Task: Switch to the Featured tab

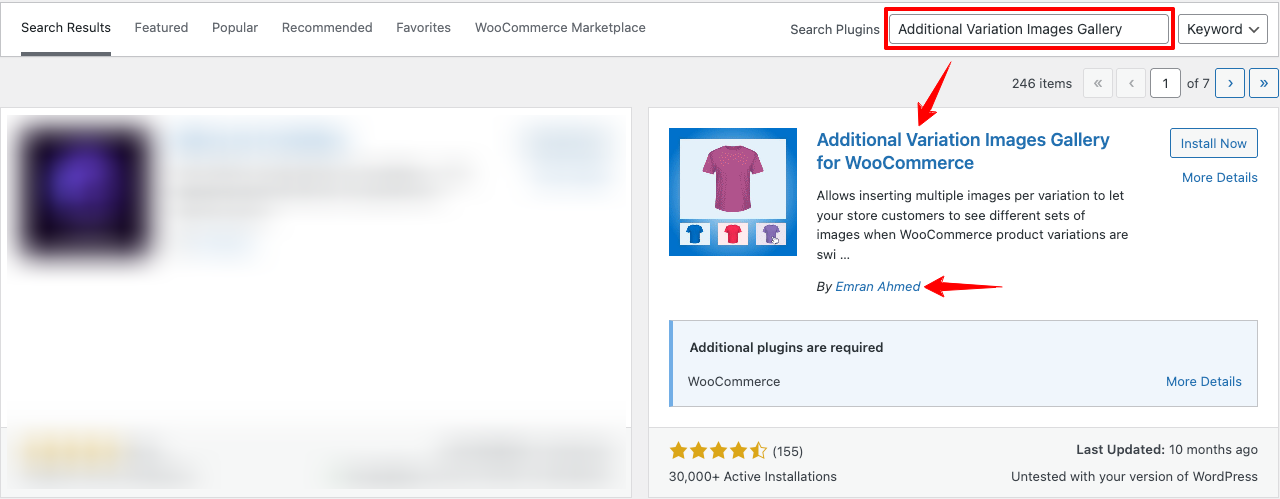Action: [x=161, y=28]
